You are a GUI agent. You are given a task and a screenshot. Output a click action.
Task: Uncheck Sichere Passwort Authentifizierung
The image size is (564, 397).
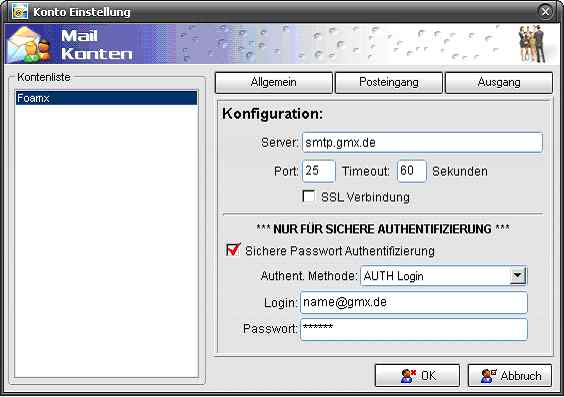tap(233, 250)
